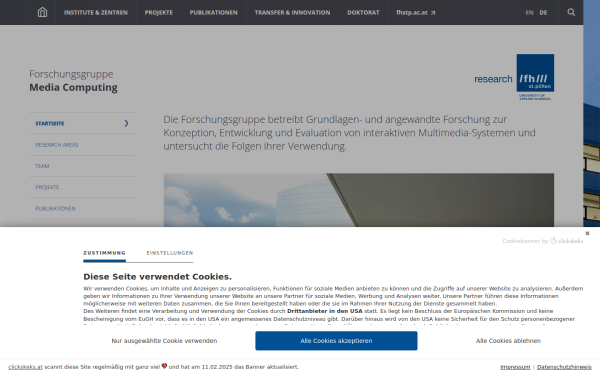Click the heart icon in footer
600x375 pixels.
164,366
